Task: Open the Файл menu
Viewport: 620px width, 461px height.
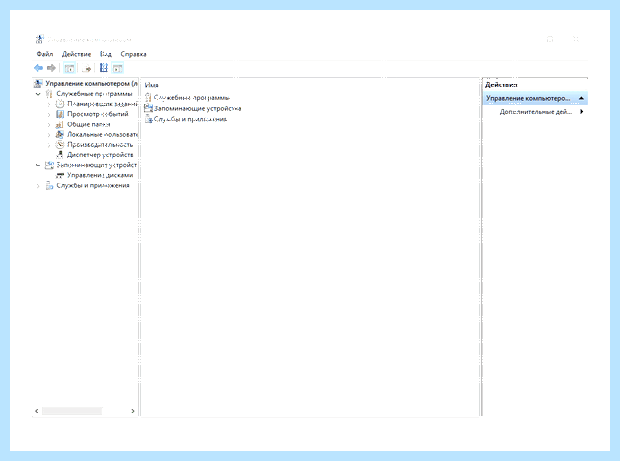Action: (x=45, y=54)
